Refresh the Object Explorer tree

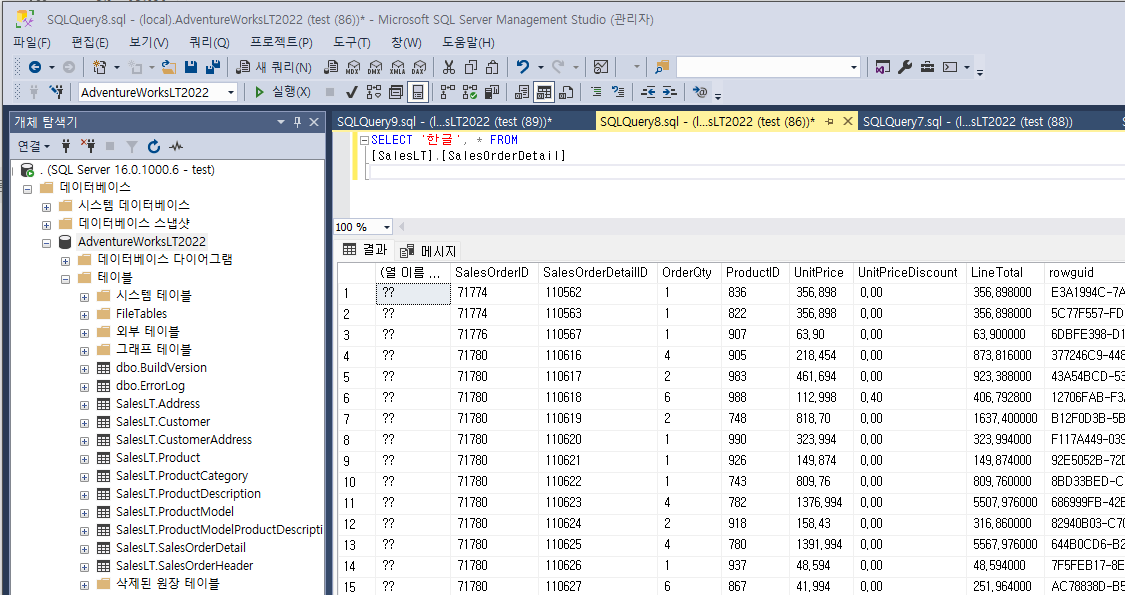point(154,146)
